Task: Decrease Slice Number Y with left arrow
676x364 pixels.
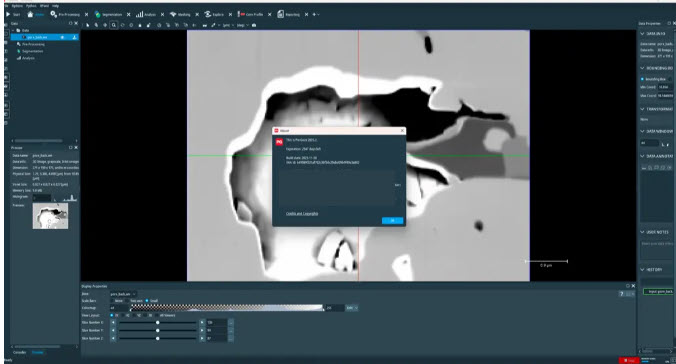Action: pos(113,330)
